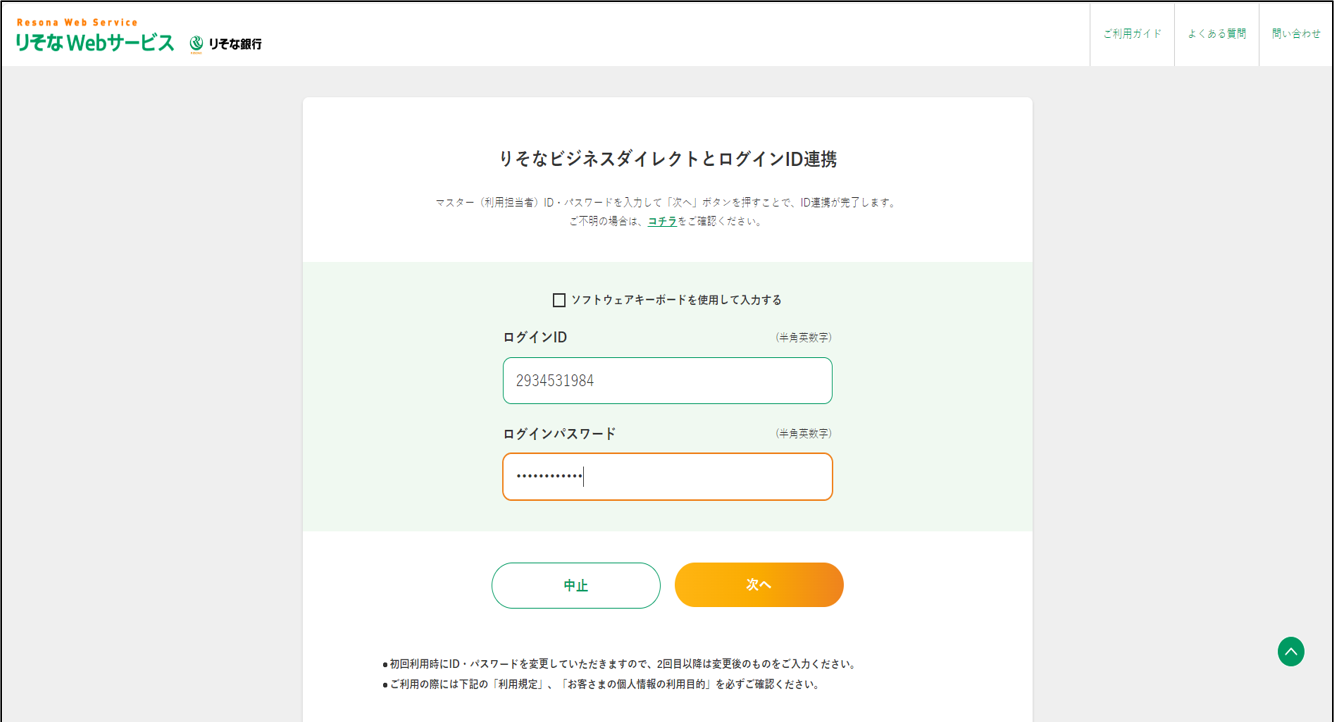Image resolution: width=1334 pixels, height=722 pixels.
Task: Click the instruction text starting マスター（利用担当者）
Action: pyautogui.click(x=667, y=203)
